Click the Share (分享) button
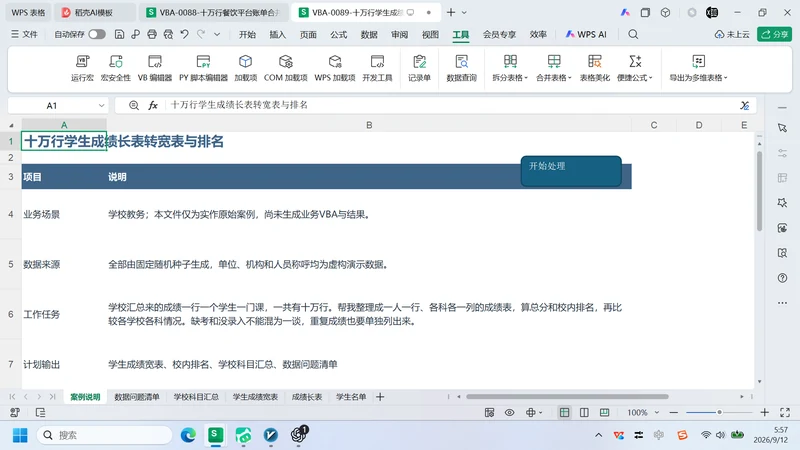 [774, 34]
